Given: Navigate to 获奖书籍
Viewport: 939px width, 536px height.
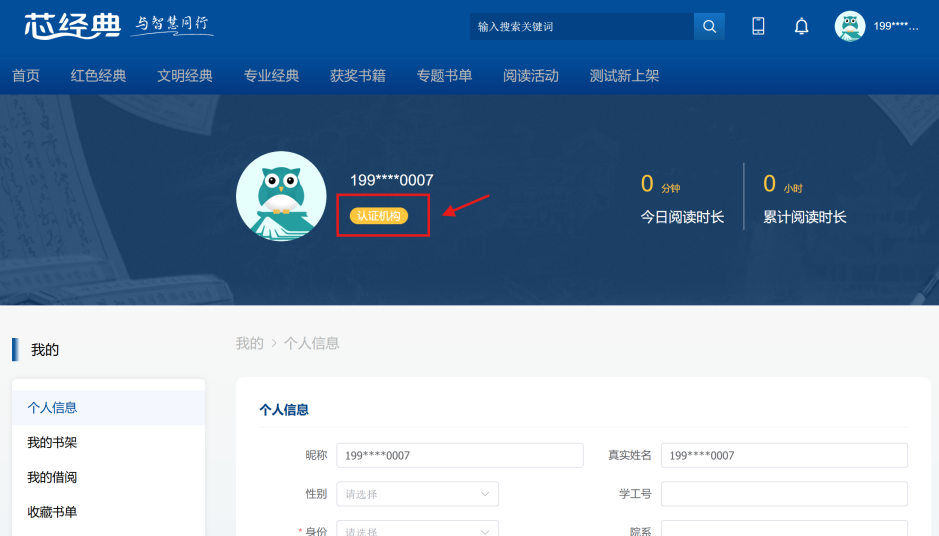Looking at the screenshot, I should (x=358, y=76).
